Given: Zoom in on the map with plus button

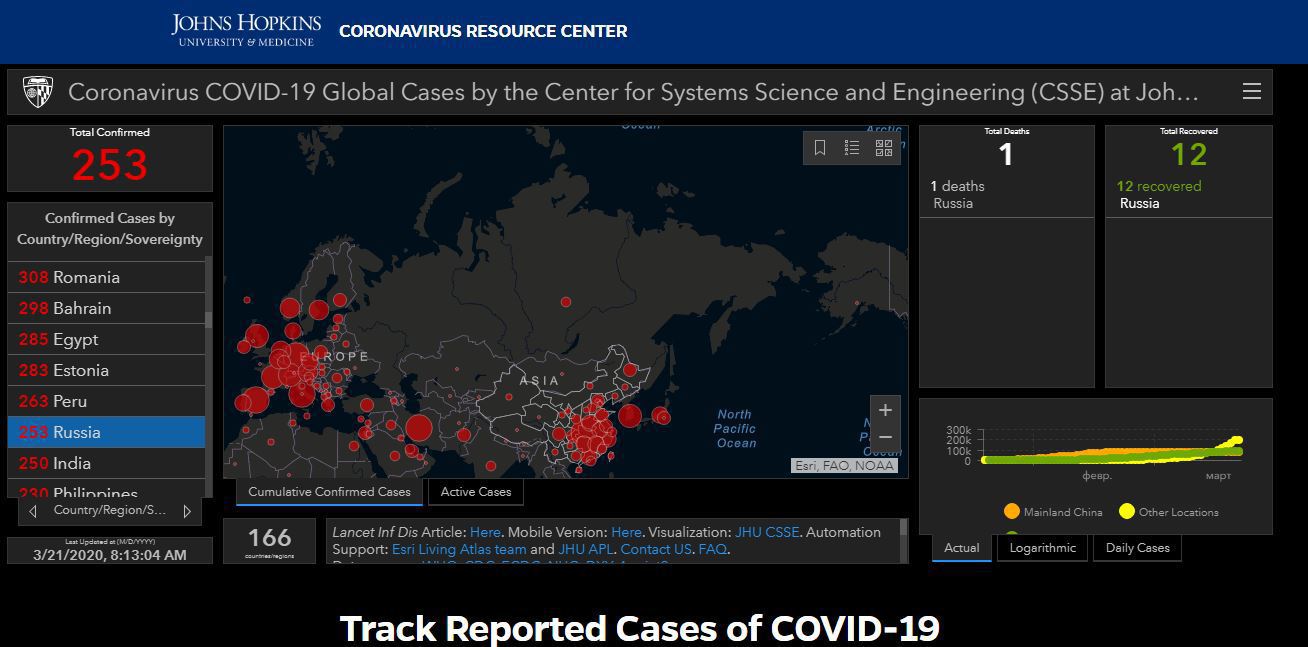Looking at the screenshot, I should click(885, 410).
